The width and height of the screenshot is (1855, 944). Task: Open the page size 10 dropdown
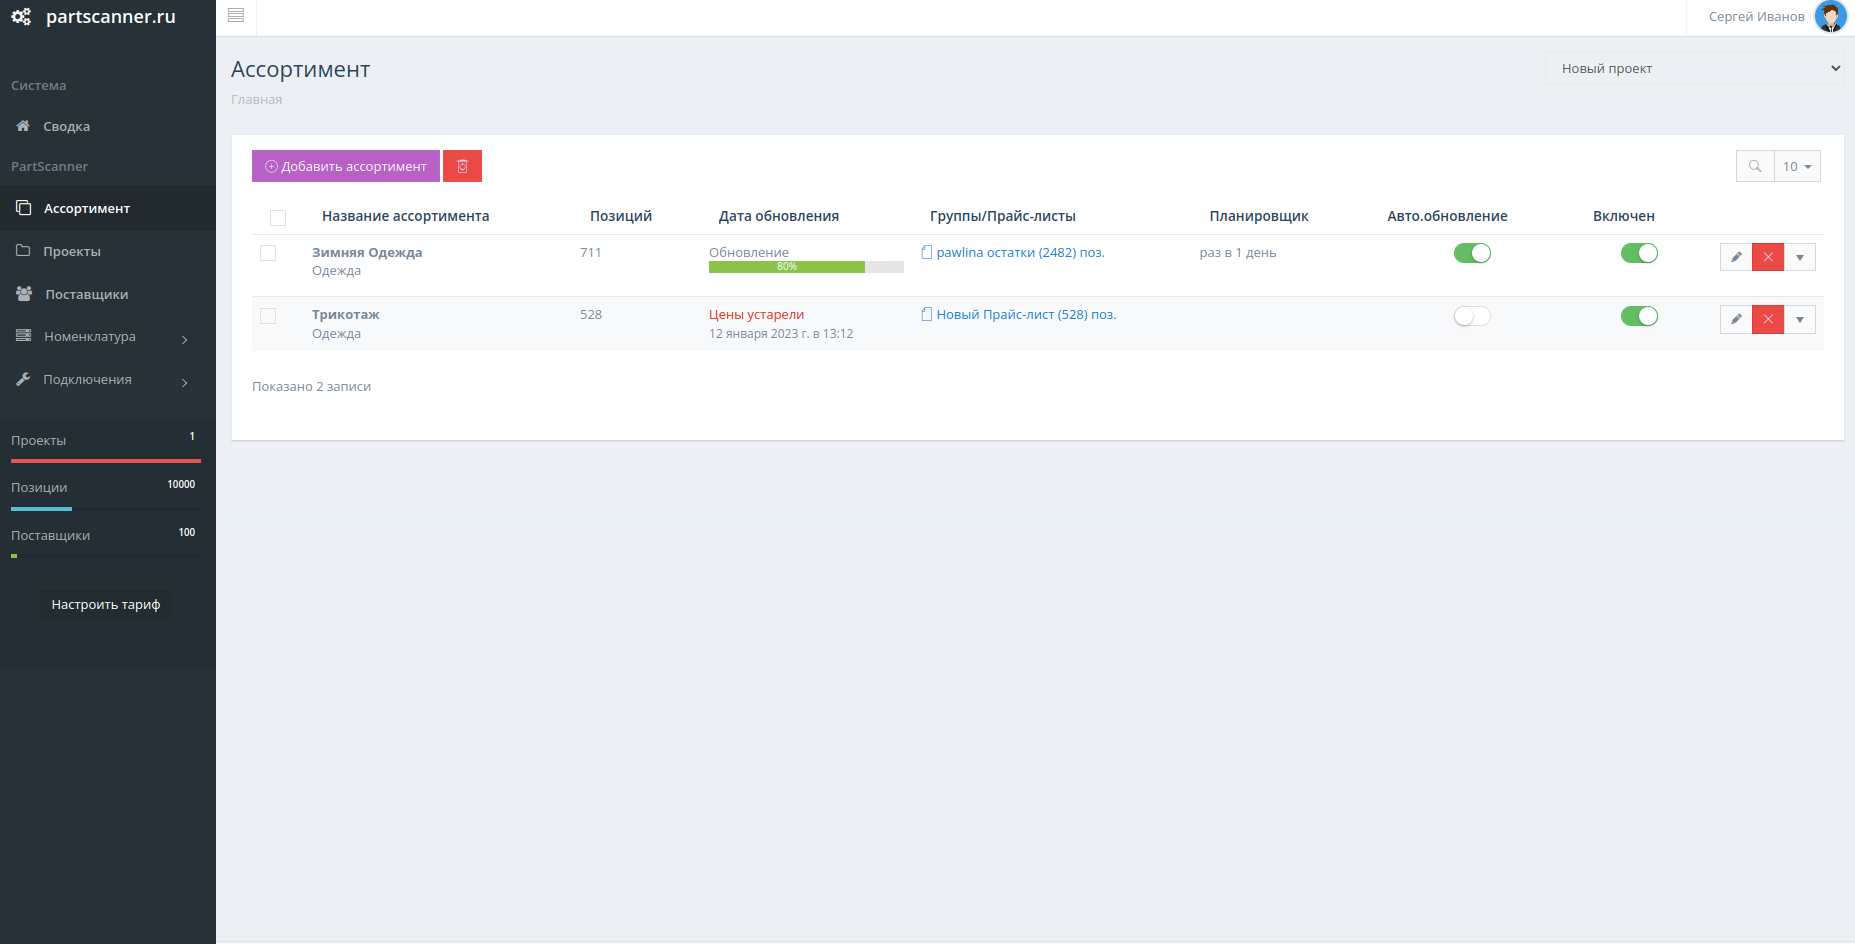1796,166
